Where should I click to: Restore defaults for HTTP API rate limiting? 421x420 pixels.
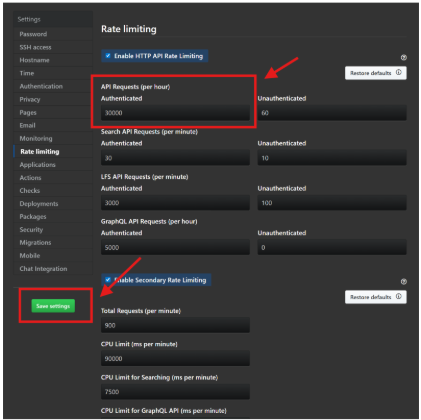tap(376, 73)
